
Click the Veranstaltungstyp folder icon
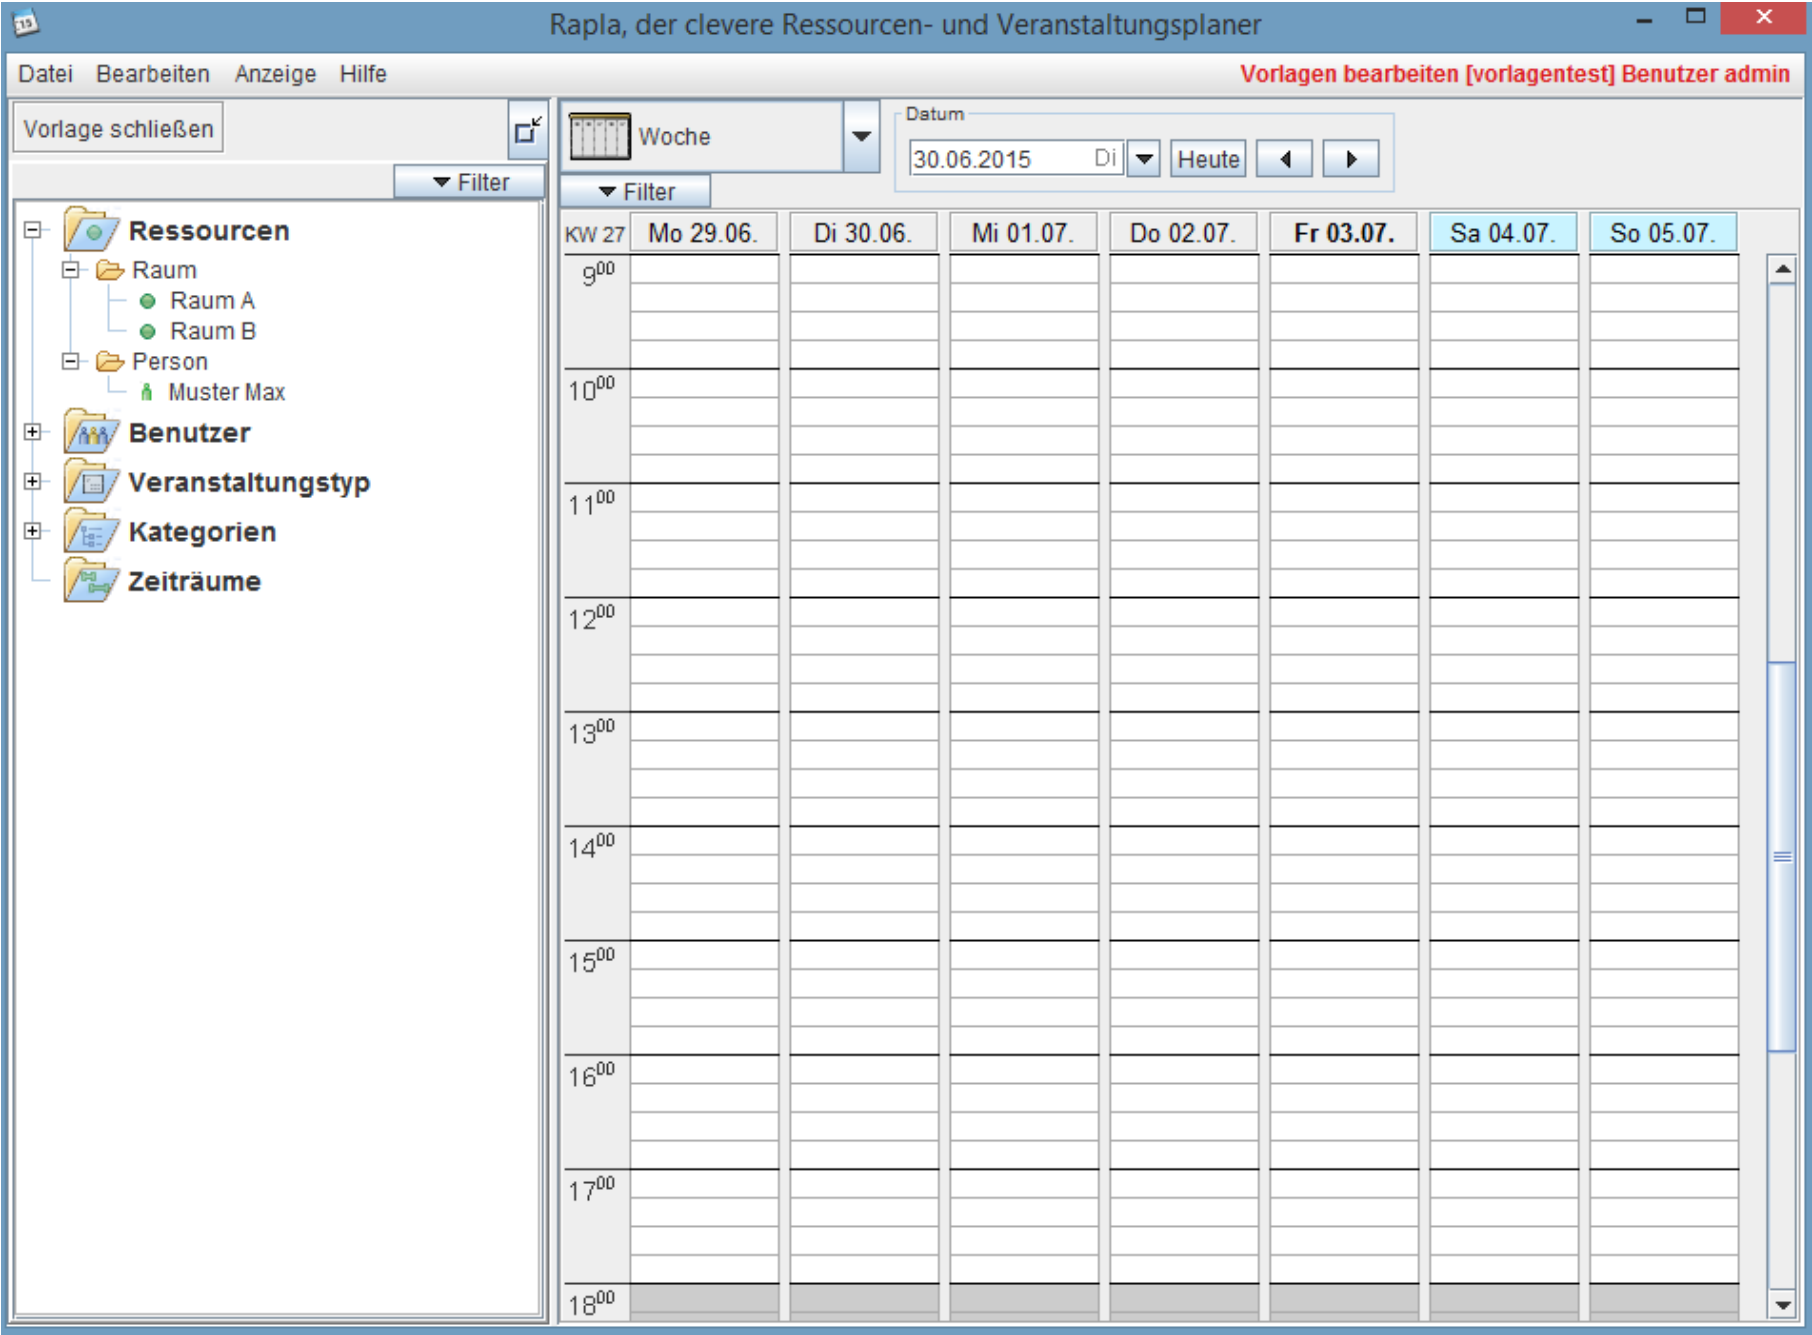pos(91,482)
